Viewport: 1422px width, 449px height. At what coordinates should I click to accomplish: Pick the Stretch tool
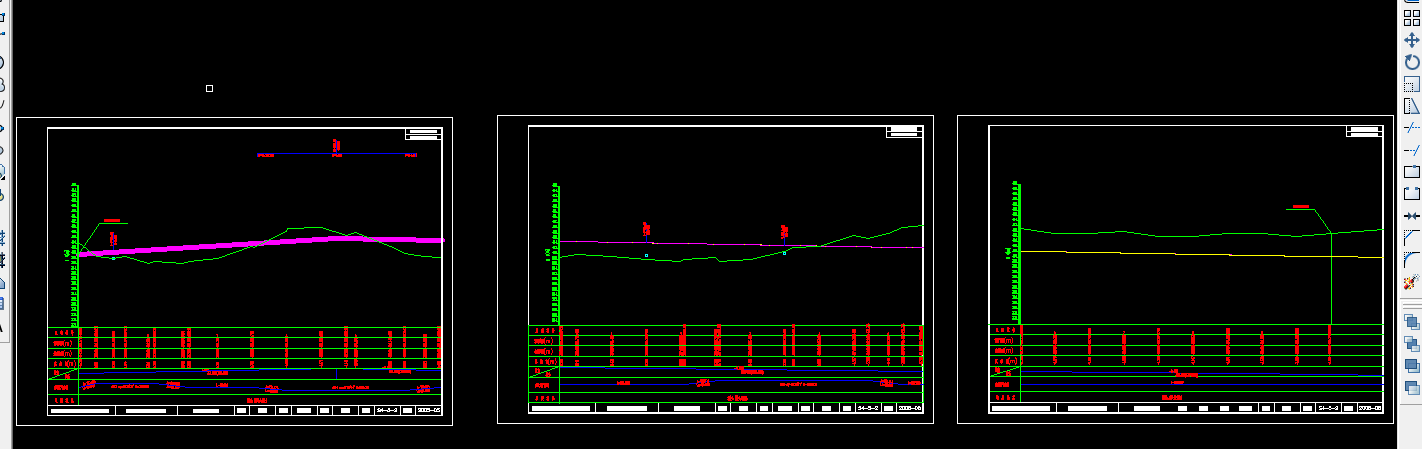[x=1412, y=106]
